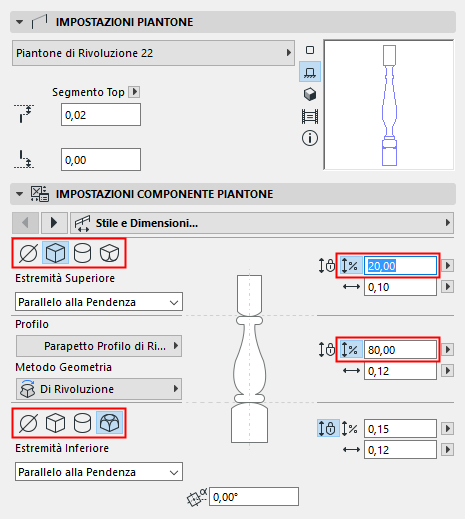Select the cylinder shape for the top end
This screenshot has width=465, height=519.
pyautogui.click(x=82, y=253)
